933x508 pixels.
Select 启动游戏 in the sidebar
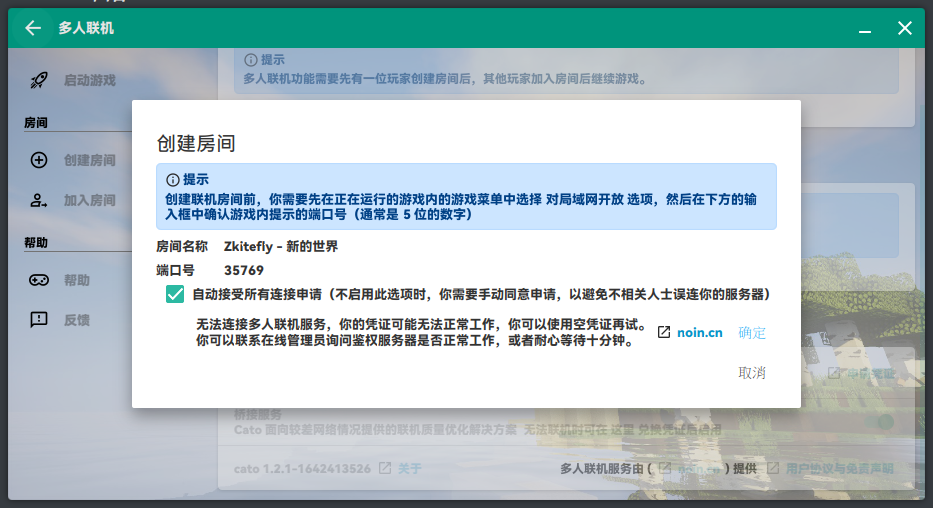89,80
